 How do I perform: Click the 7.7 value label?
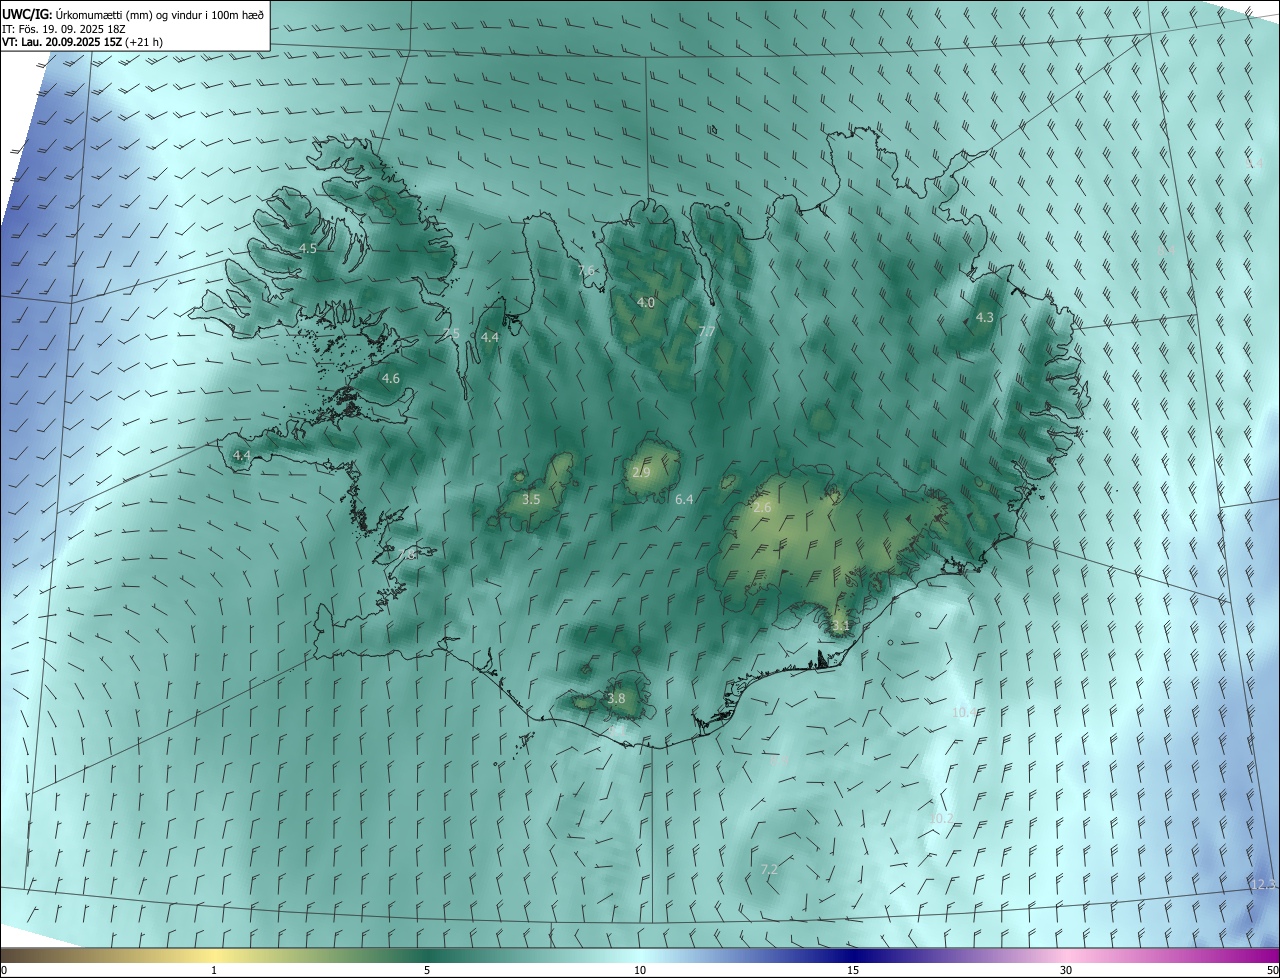[707, 332]
